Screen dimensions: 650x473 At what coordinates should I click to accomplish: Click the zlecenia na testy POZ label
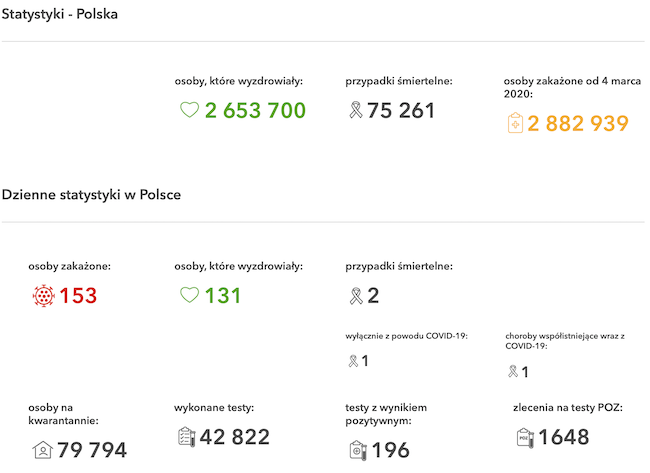click(x=568, y=408)
